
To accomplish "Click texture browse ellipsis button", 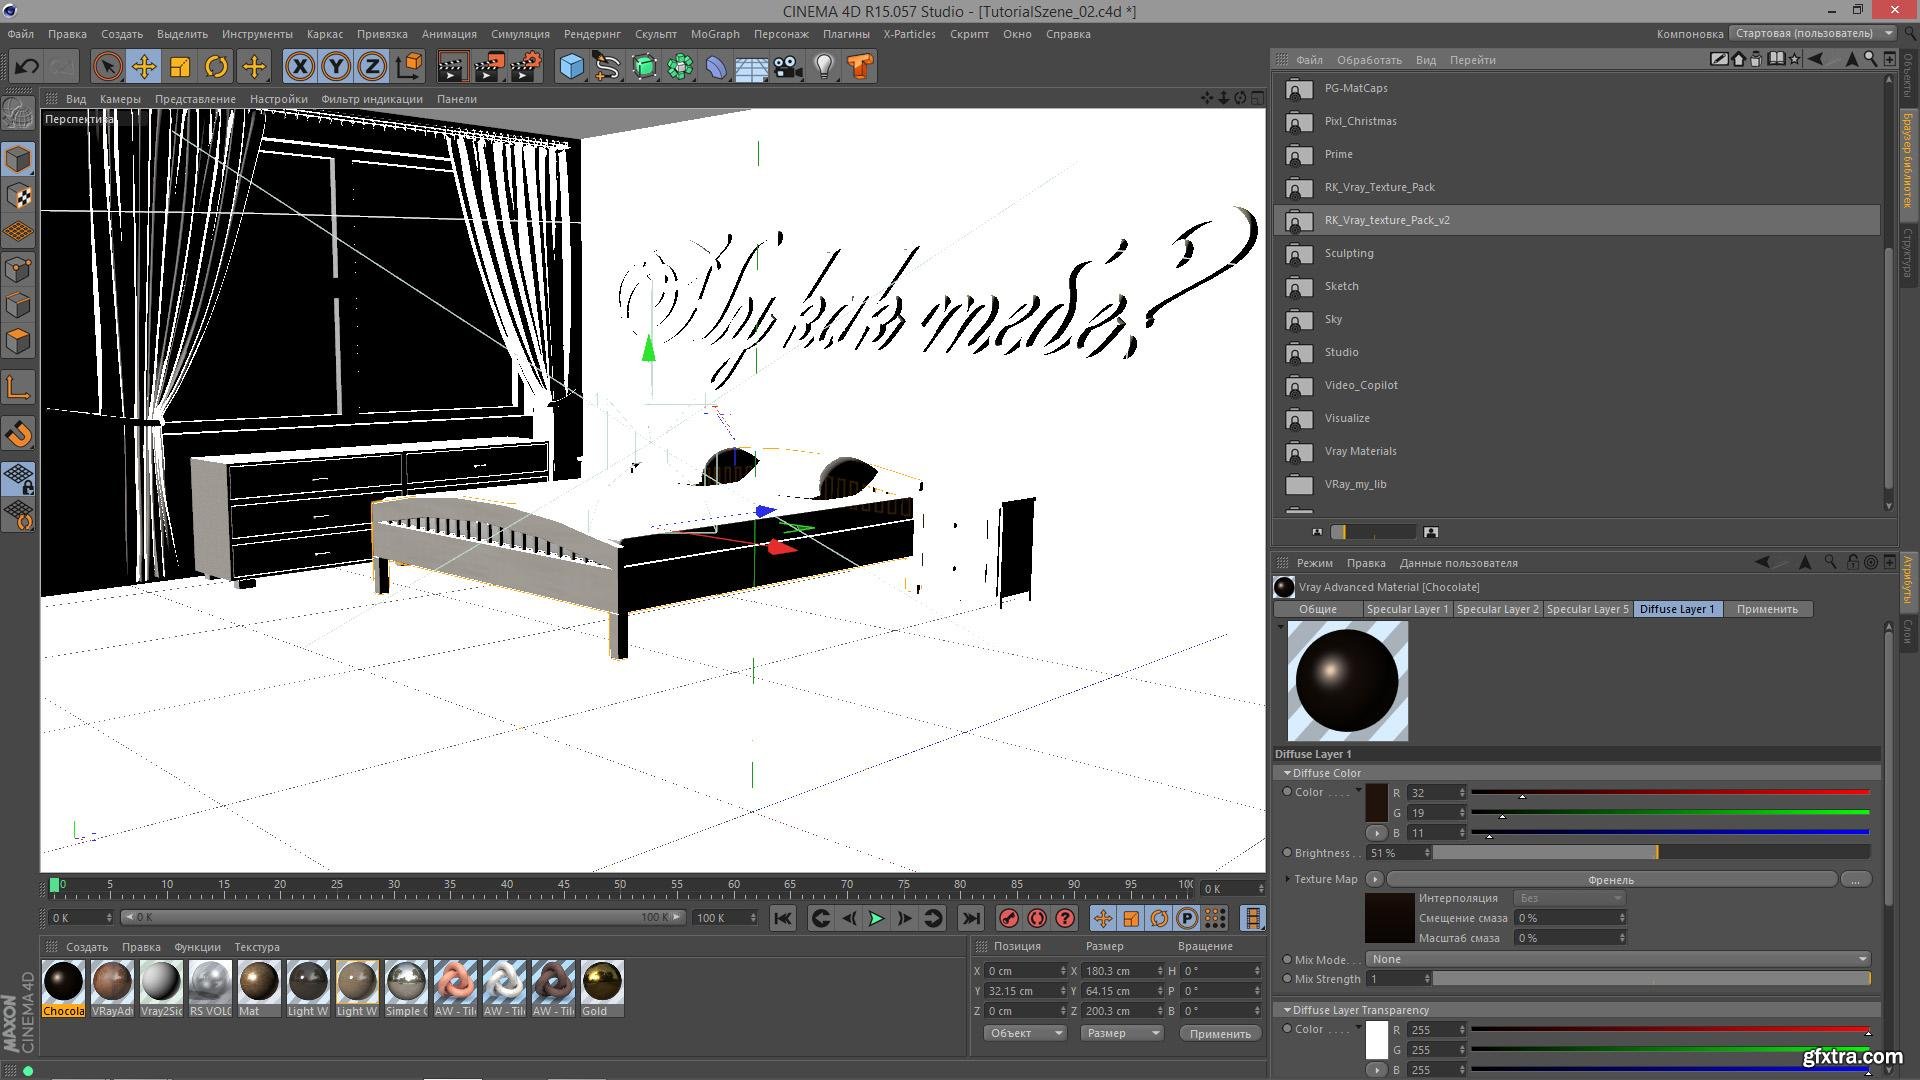I will pyautogui.click(x=1855, y=880).
